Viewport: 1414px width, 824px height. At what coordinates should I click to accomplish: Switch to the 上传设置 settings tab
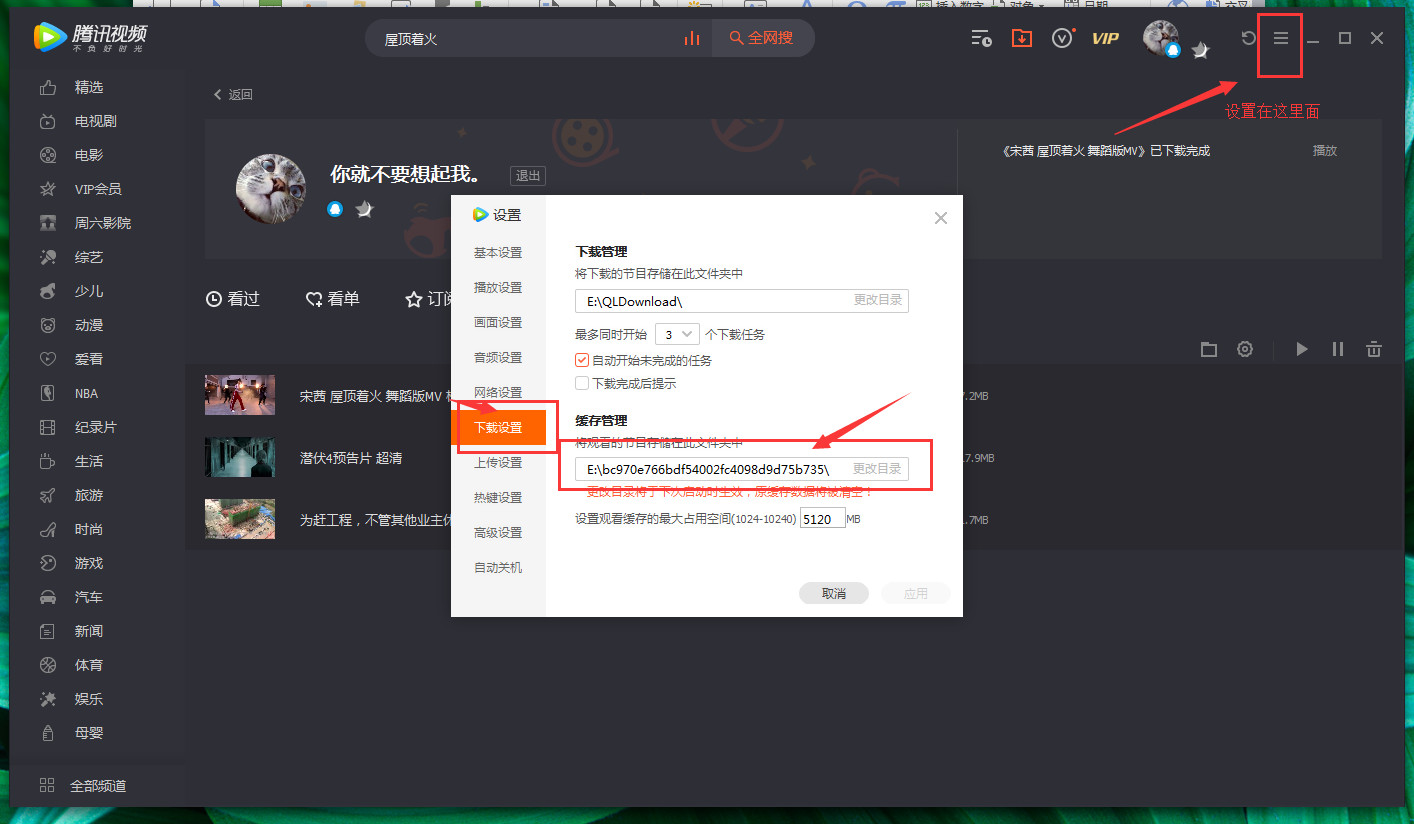pyautogui.click(x=498, y=462)
